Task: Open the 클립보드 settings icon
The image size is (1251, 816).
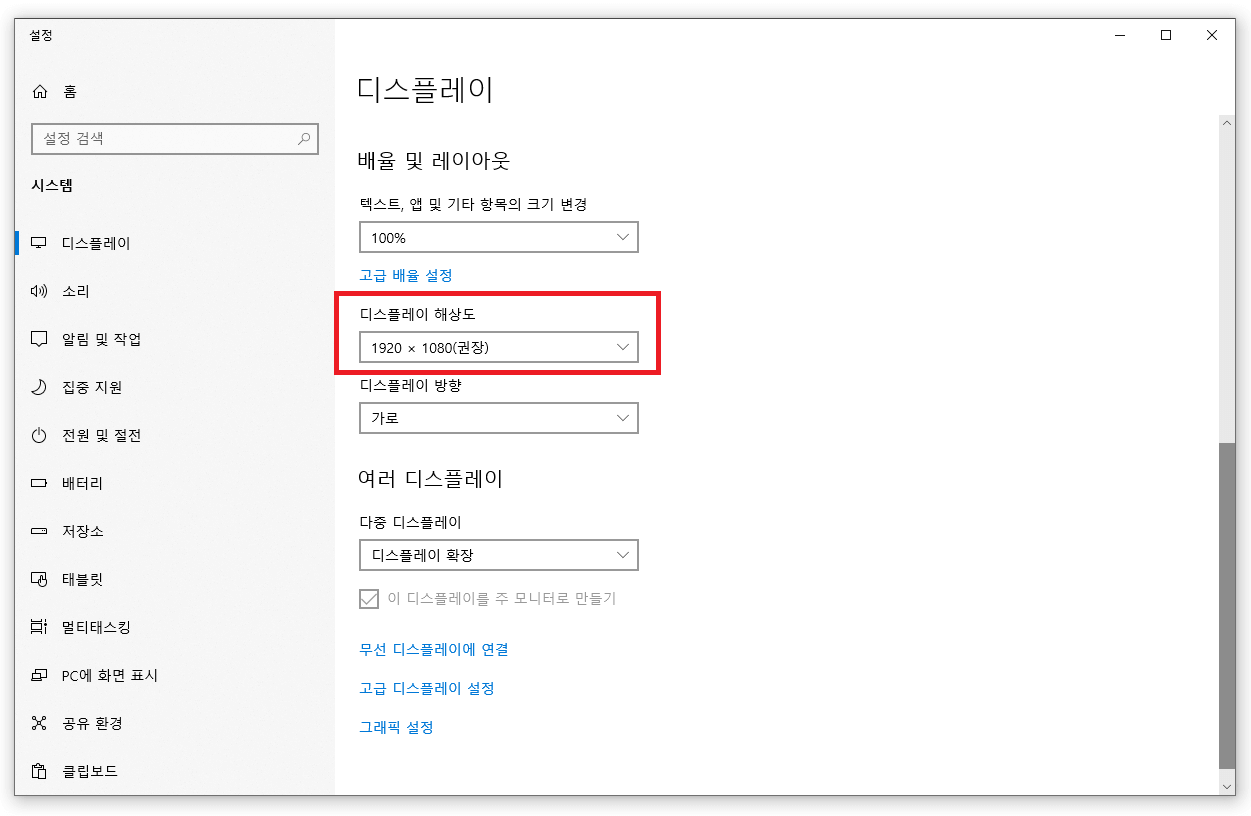Action: tap(40, 771)
